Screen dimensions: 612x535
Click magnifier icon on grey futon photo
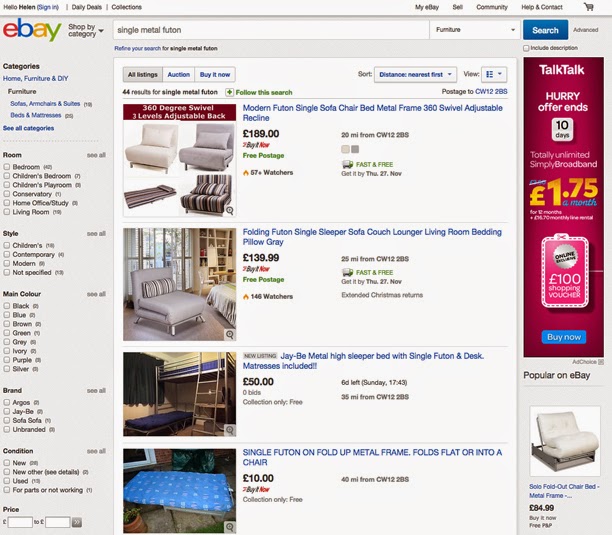point(230,334)
